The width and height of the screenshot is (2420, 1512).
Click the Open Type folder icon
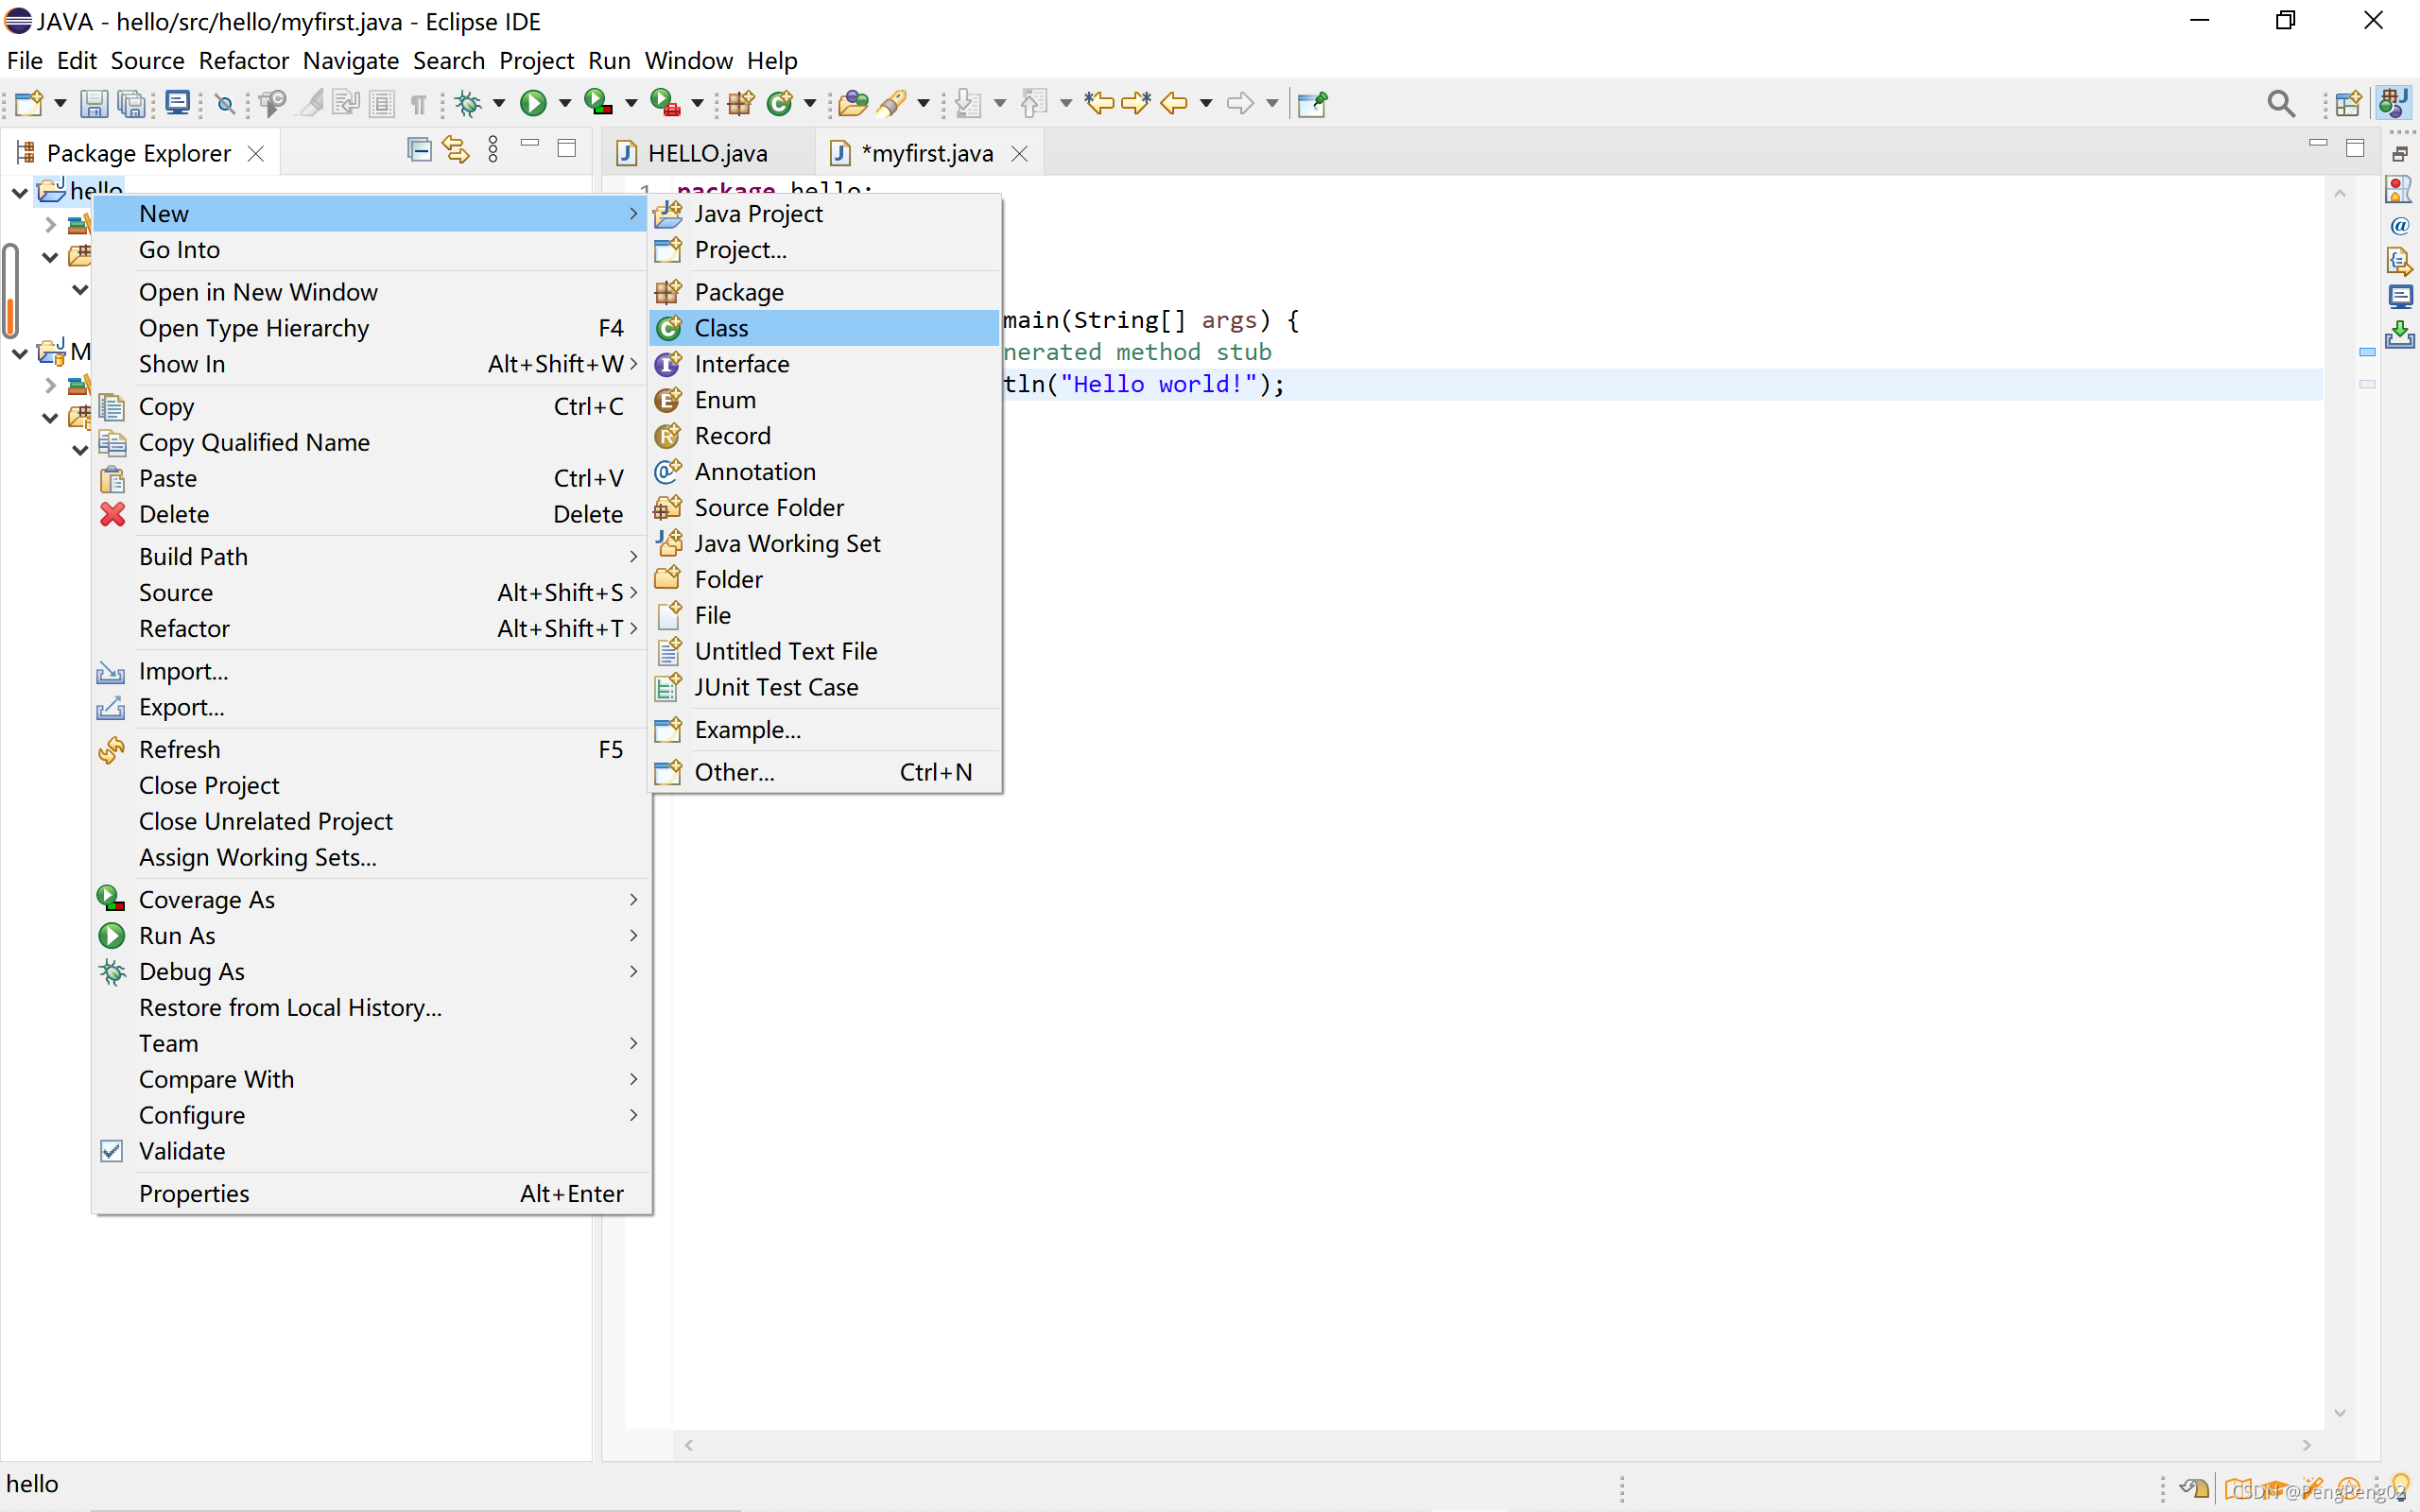(x=852, y=103)
